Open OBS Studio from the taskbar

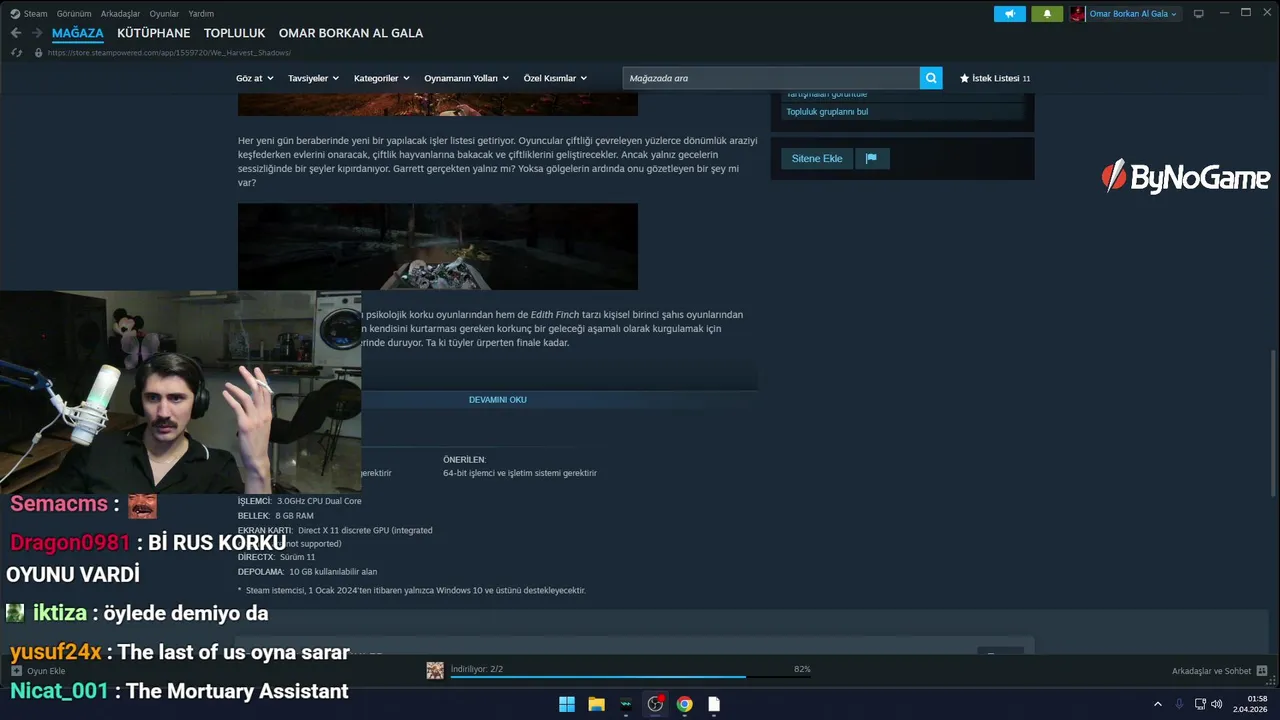coord(655,704)
